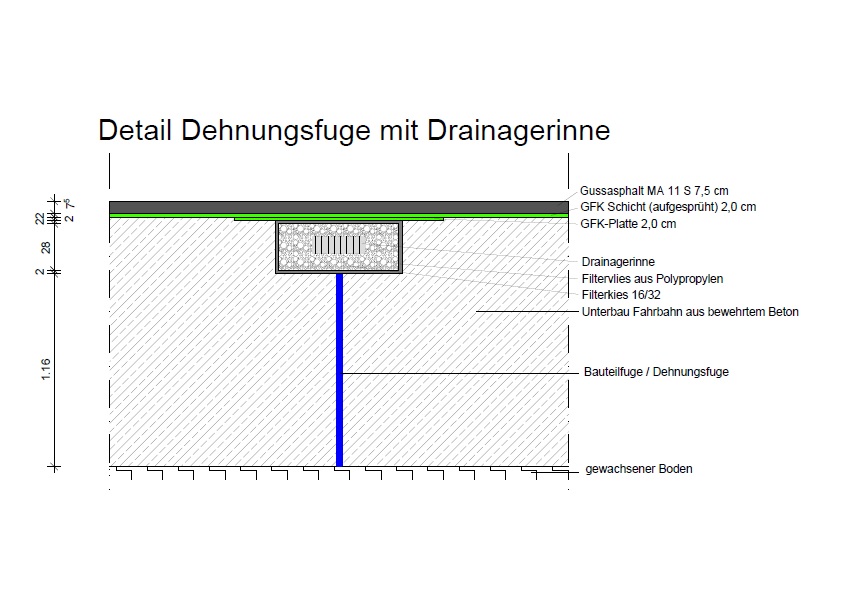Click the 'GFK Schicht (aufgesprüht) 2,0 cm' label
The height and width of the screenshot is (600, 850).
[667, 207]
